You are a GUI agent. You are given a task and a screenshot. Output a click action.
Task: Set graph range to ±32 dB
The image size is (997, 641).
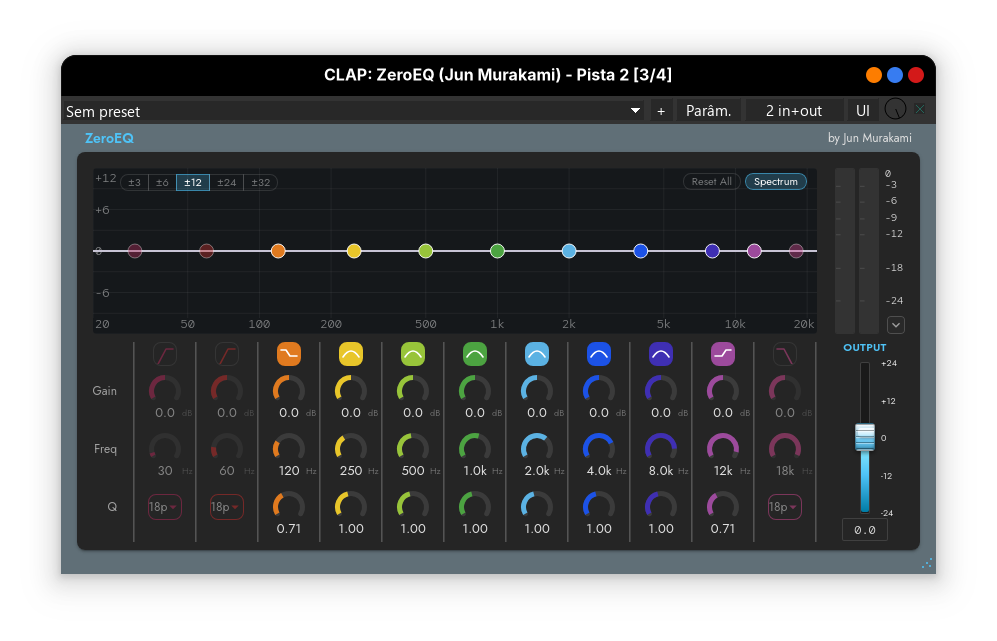tap(261, 183)
